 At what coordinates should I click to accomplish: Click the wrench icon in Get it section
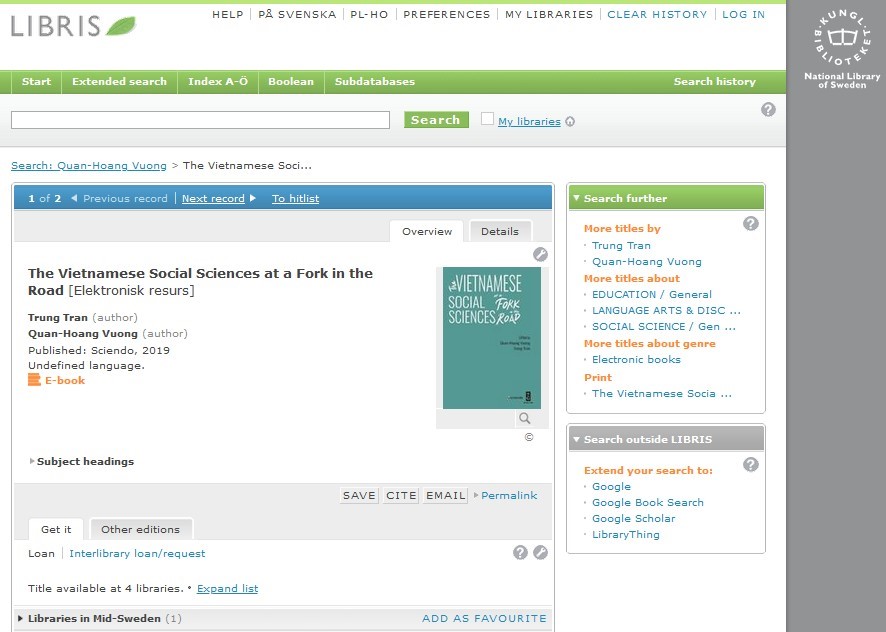pyautogui.click(x=540, y=552)
